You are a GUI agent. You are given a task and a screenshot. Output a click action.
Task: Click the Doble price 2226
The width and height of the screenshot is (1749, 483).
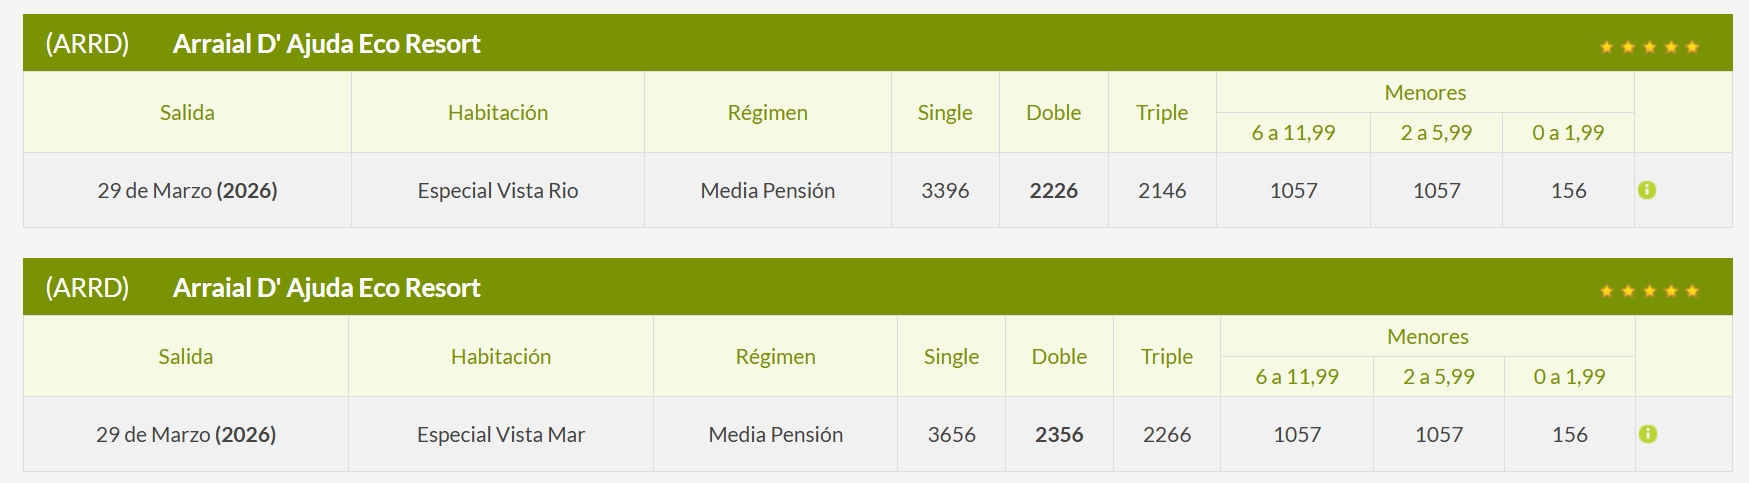[1054, 191]
